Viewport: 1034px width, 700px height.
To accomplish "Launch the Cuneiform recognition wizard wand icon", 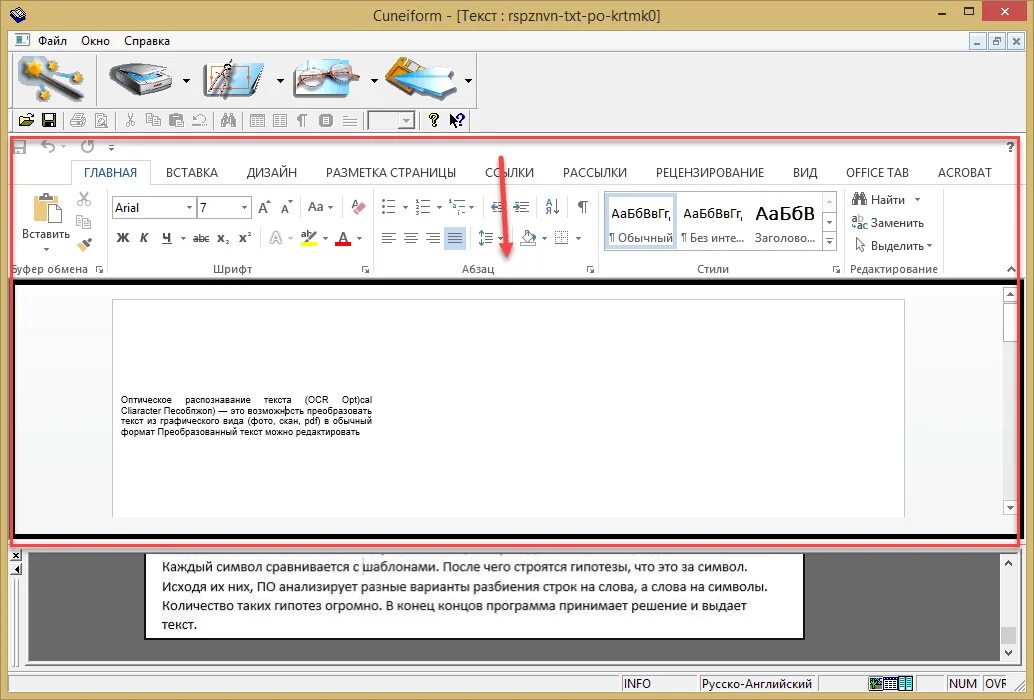I will pos(51,79).
